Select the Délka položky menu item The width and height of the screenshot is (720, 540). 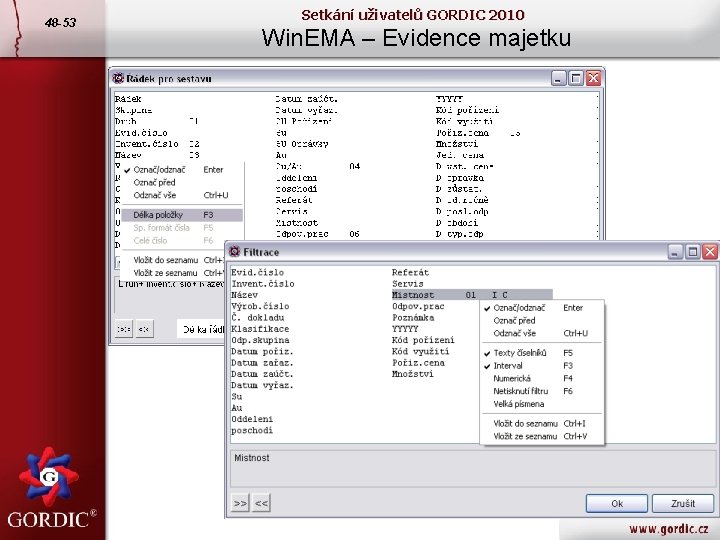pyautogui.click(x=182, y=215)
